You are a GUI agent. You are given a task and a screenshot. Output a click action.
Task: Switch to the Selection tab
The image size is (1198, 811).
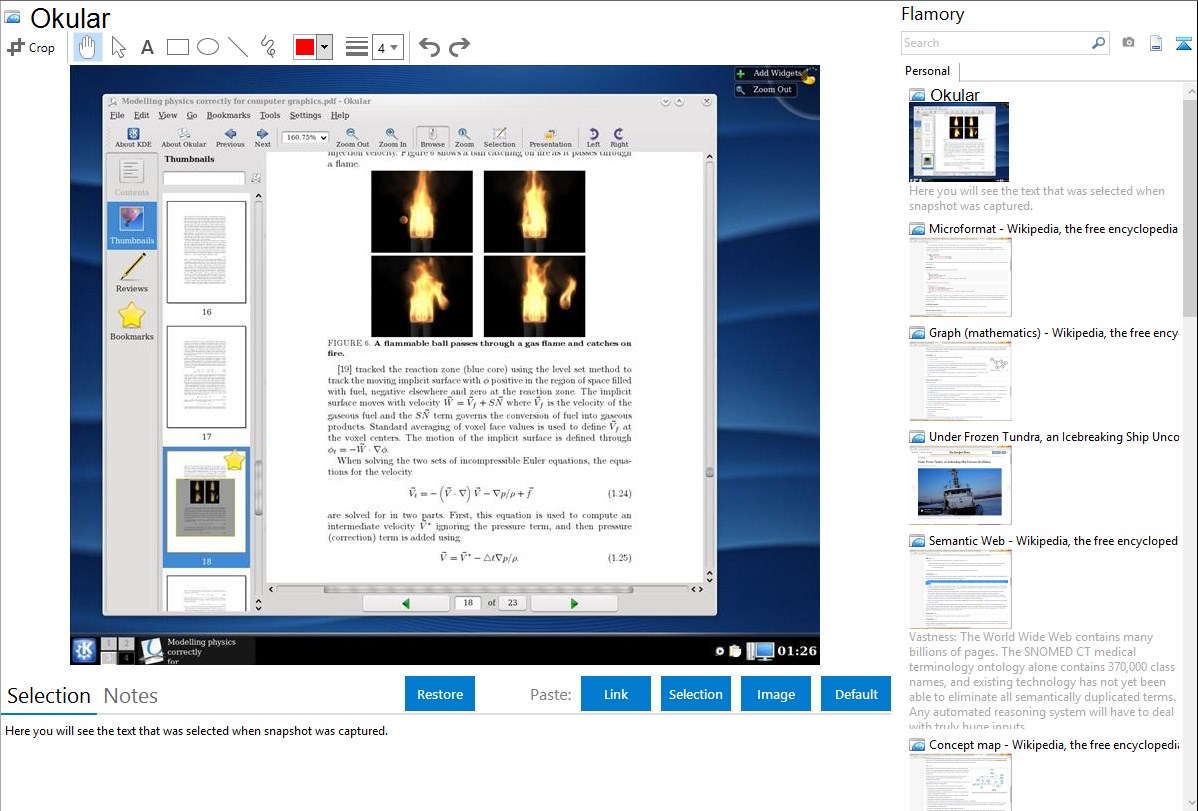click(49, 696)
